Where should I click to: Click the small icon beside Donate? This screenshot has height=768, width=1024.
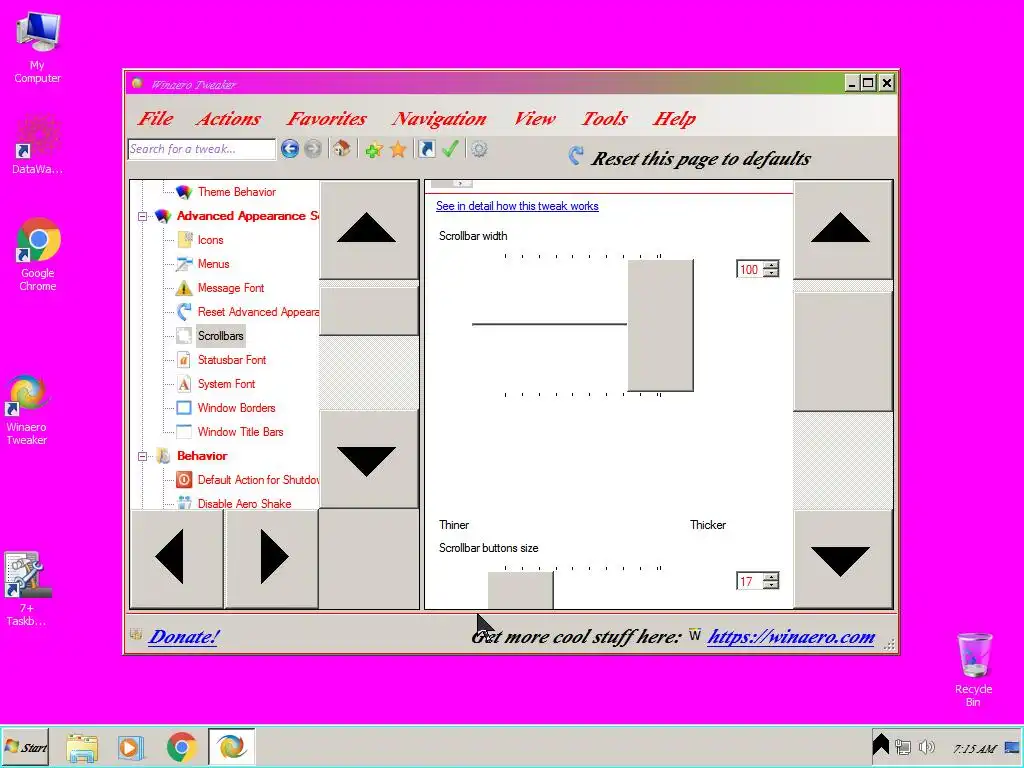tap(136, 634)
